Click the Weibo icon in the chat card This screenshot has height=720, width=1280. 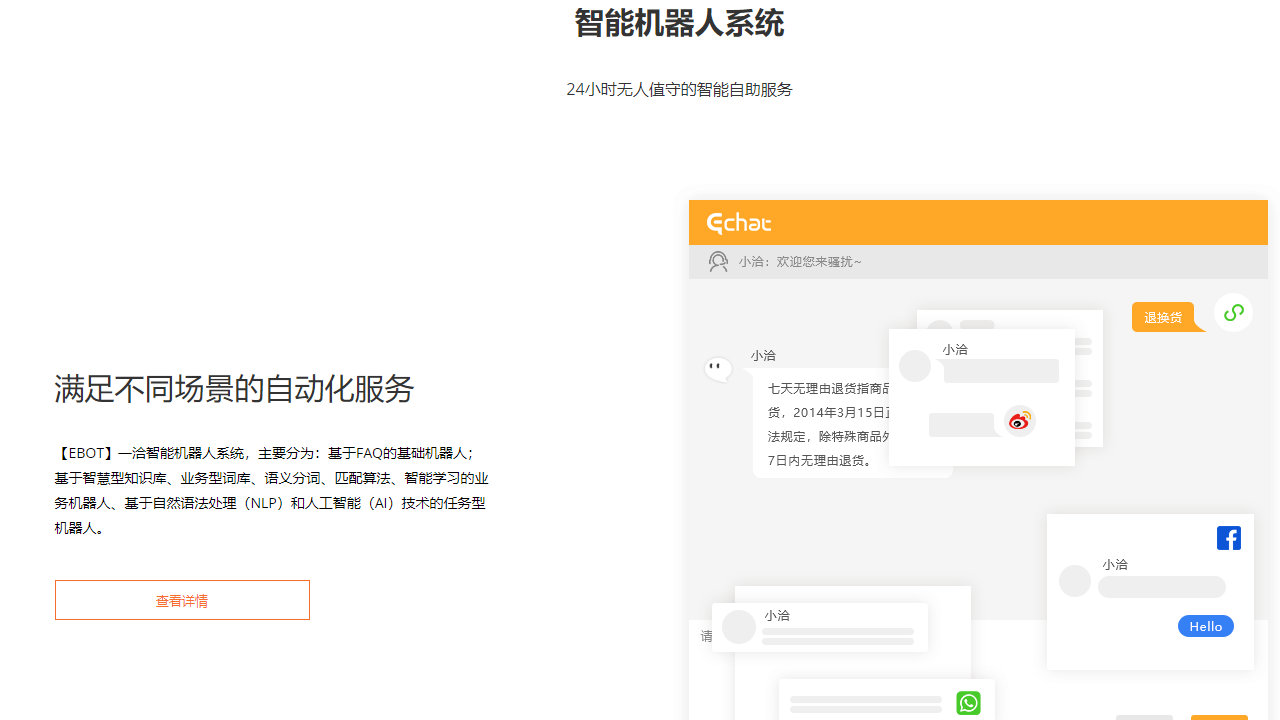click(x=1019, y=421)
